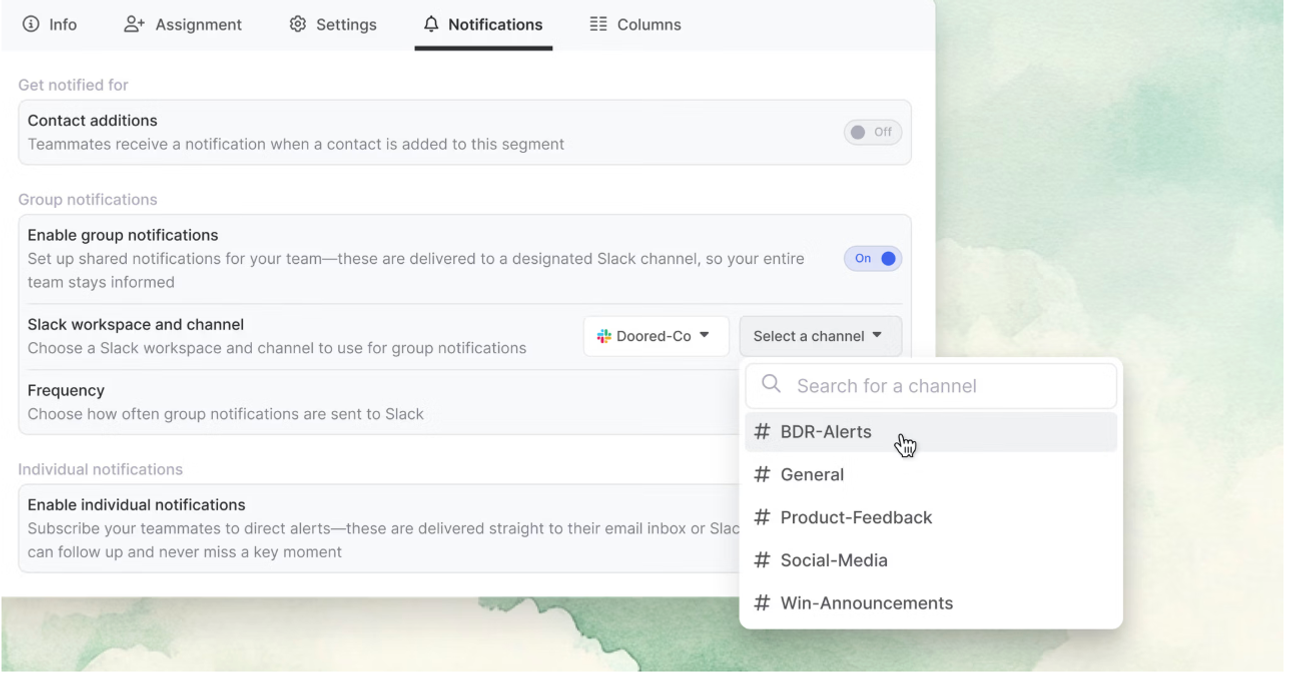Turn off Enable group notifications switch
This screenshot has width=1290, height=674.
tap(873, 258)
